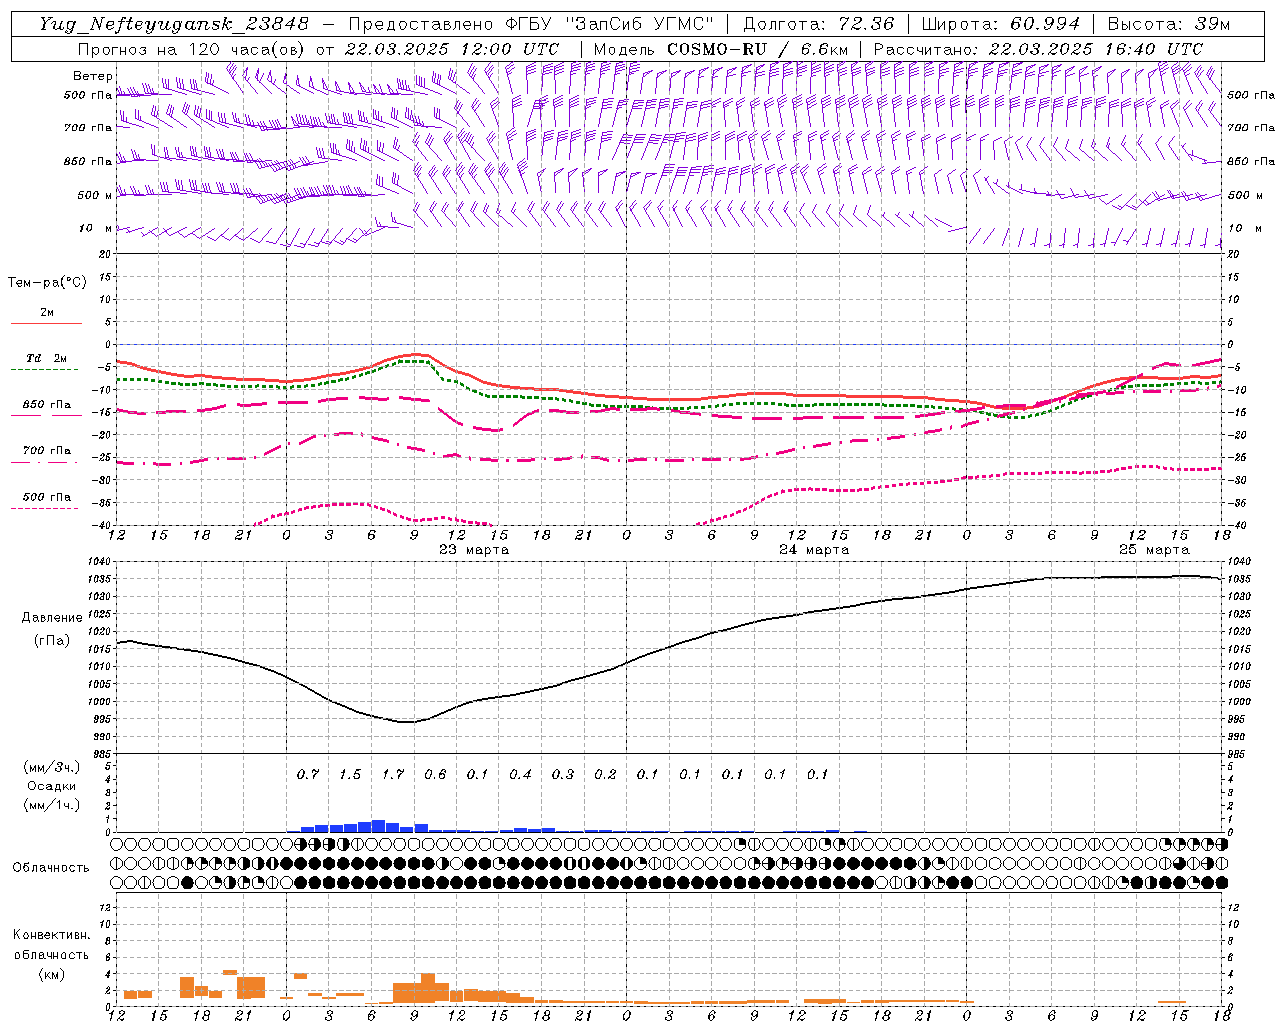Screen dimensions: 1280x1024
Task: Select the 3-hour precipitation value 0.6
Action: (x=435, y=775)
